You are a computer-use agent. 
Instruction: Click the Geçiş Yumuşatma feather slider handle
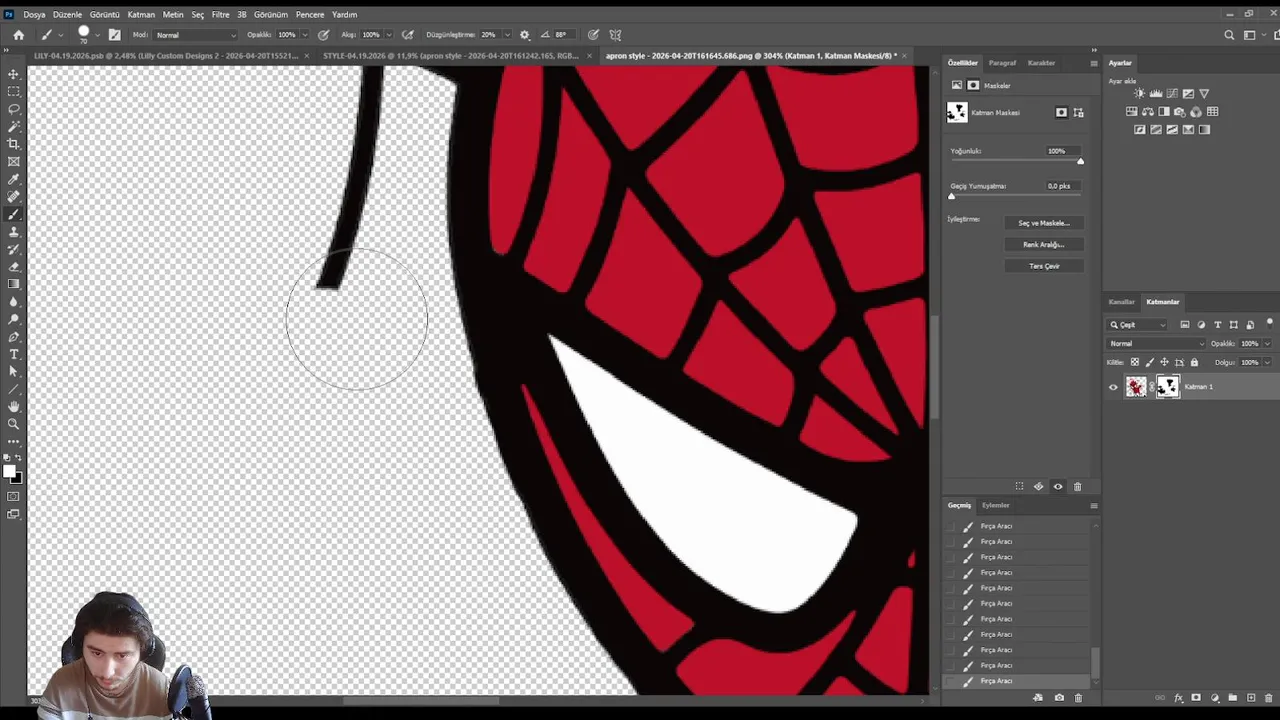click(x=951, y=196)
